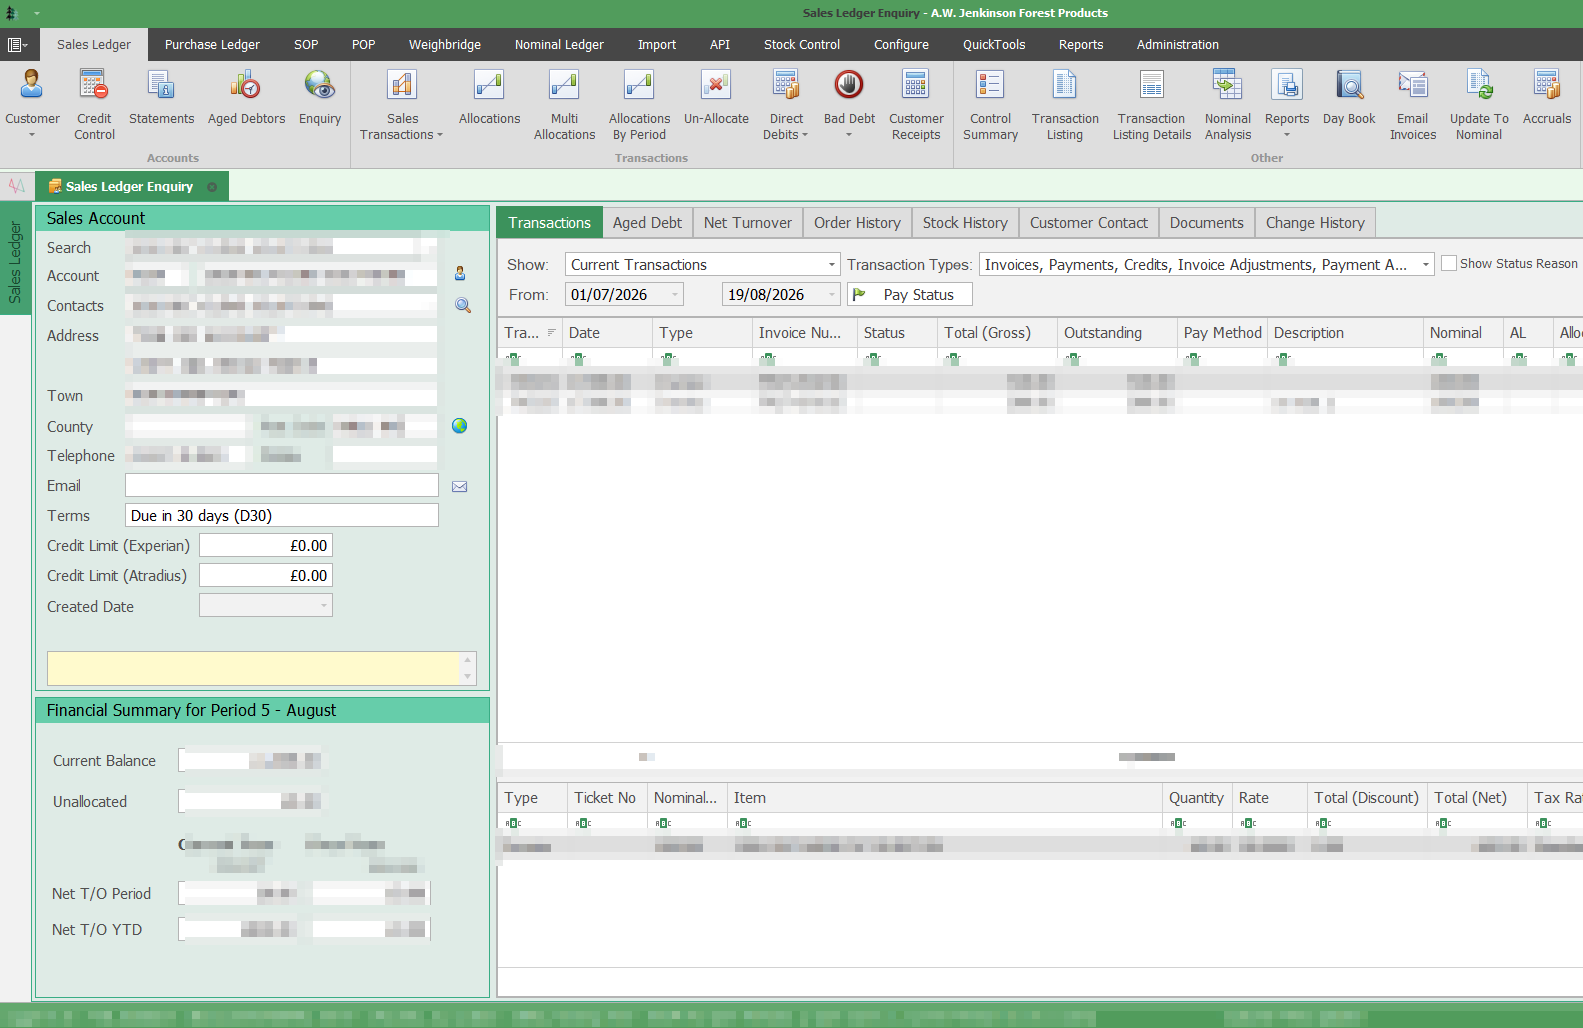
Task: Click the envelope icon beside Email
Action: tap(460, 487)
